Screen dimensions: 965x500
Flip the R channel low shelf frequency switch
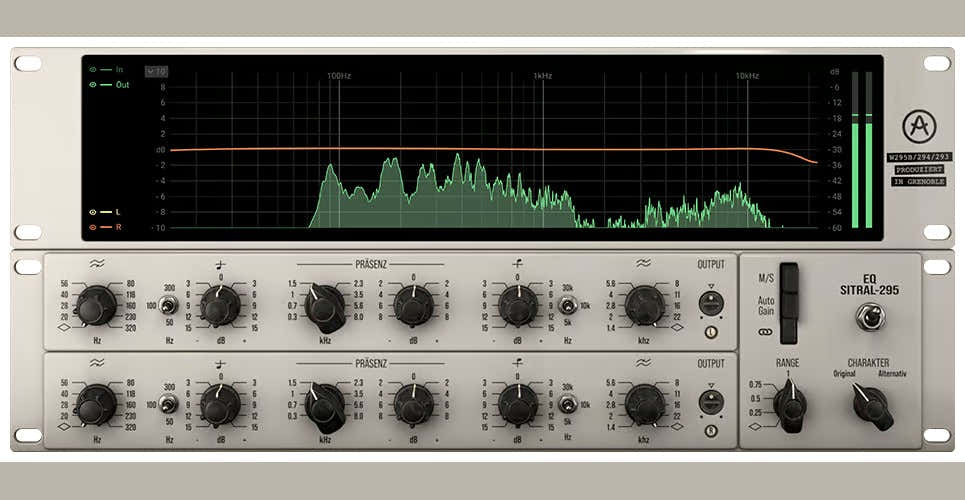tap(168, 404)
